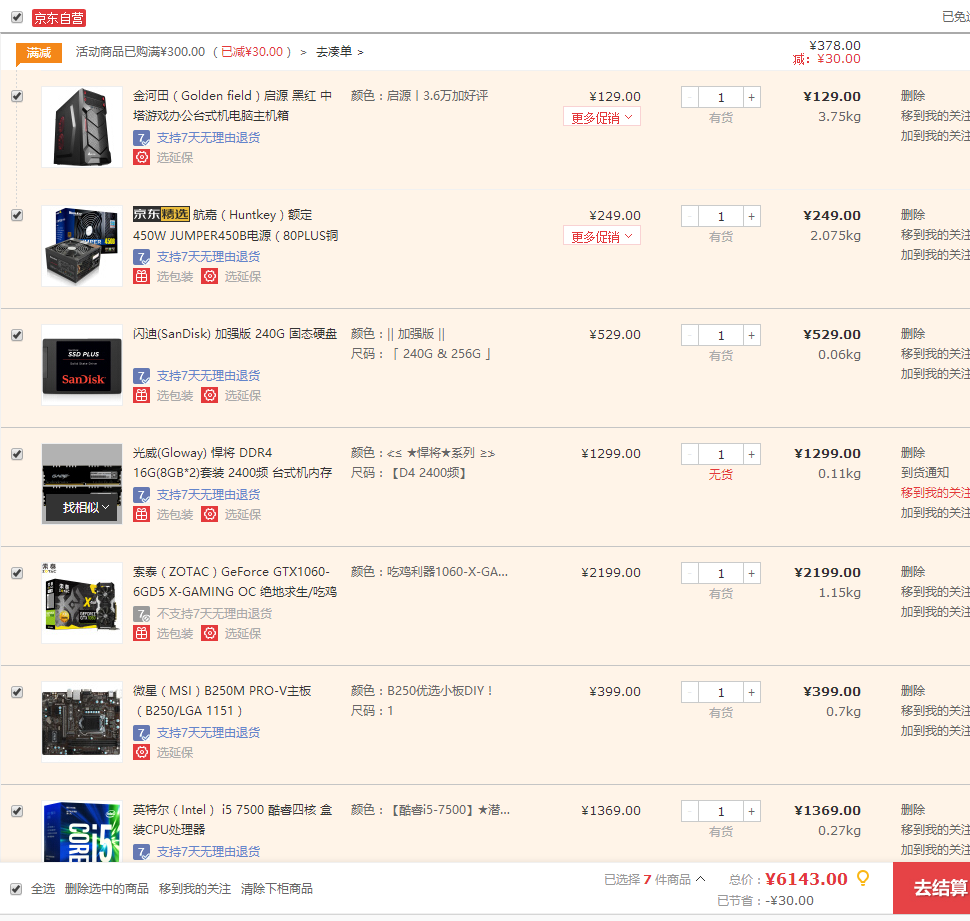Image resolution: width=970 pixels, height=921 pixels.
Task: Open the SanDisk SSD product thumbnail
Action: 82,365
